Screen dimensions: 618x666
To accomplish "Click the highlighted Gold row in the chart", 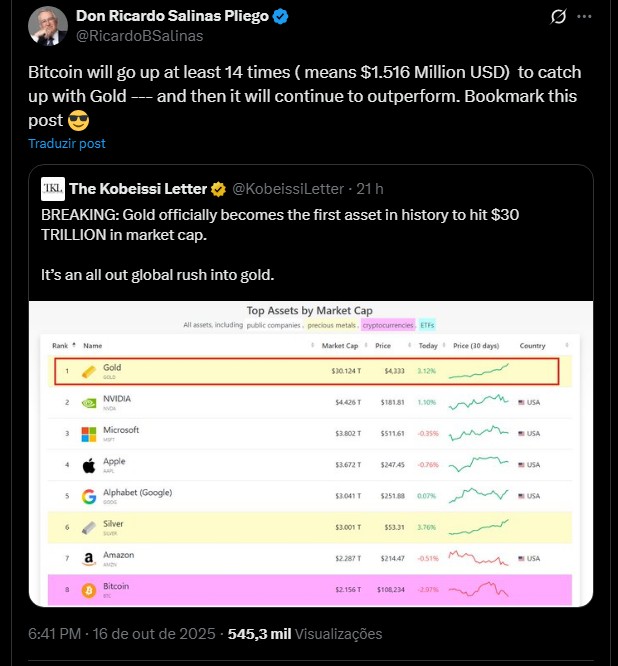I will click(305, 371).
